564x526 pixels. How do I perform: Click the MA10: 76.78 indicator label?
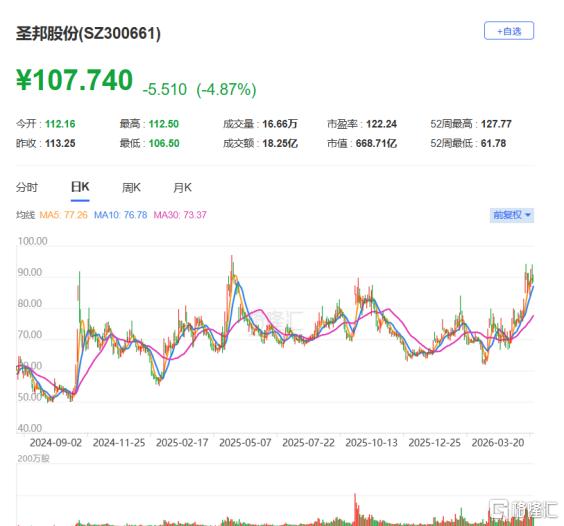[120, 215]
